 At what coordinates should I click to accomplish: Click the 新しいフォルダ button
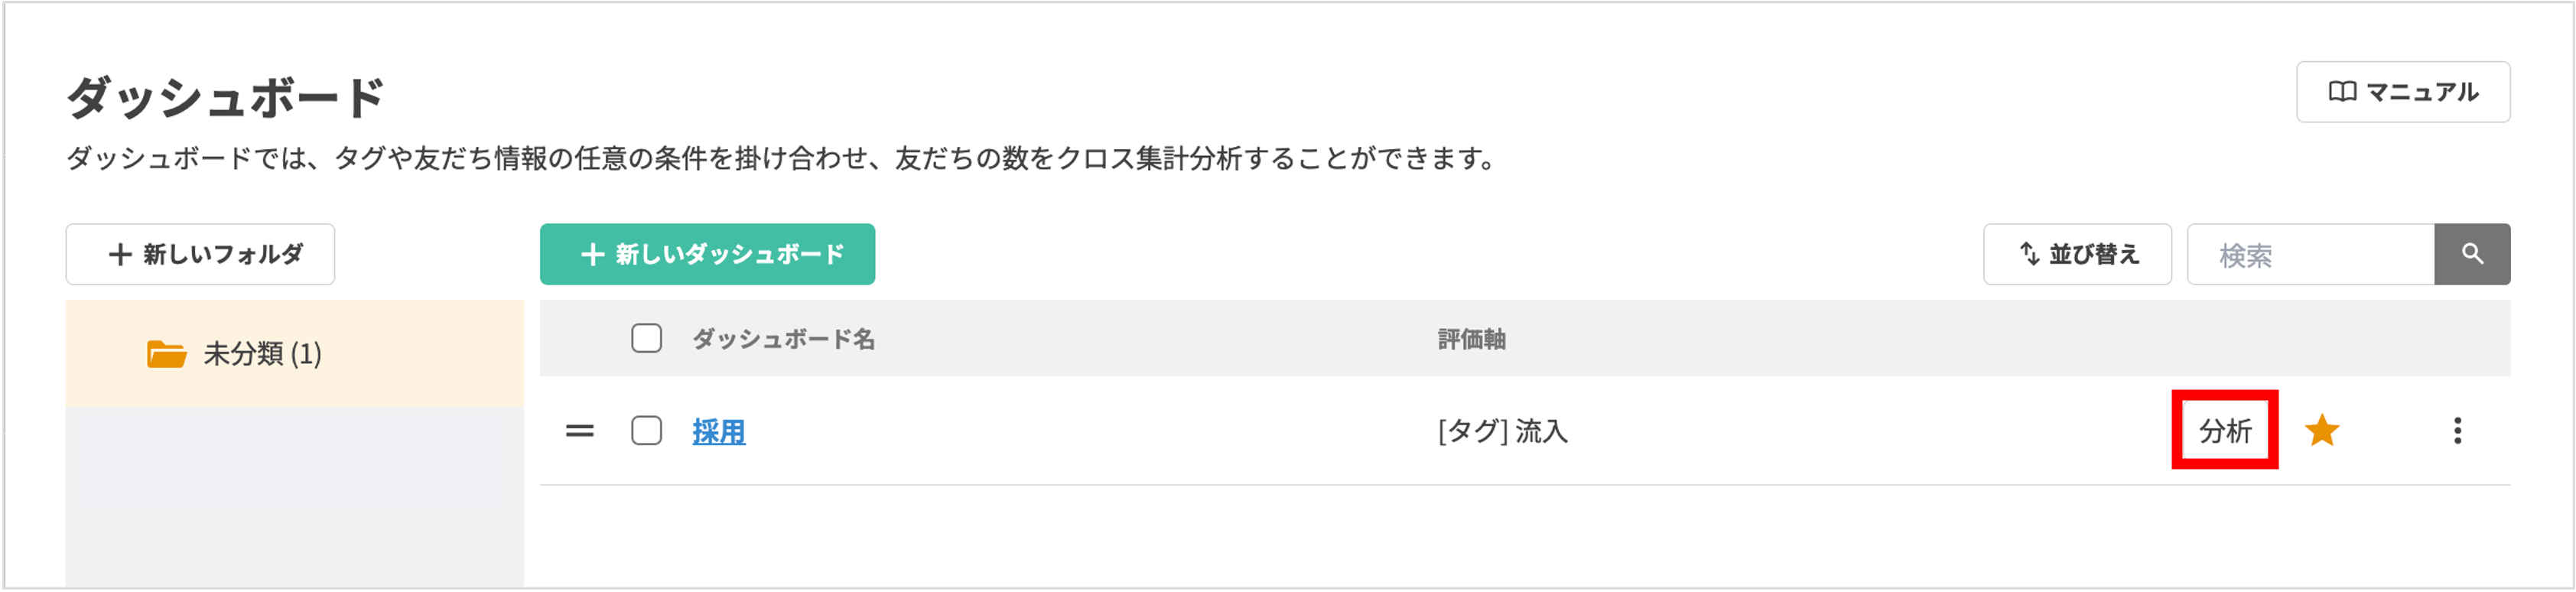tap(200, 254)
